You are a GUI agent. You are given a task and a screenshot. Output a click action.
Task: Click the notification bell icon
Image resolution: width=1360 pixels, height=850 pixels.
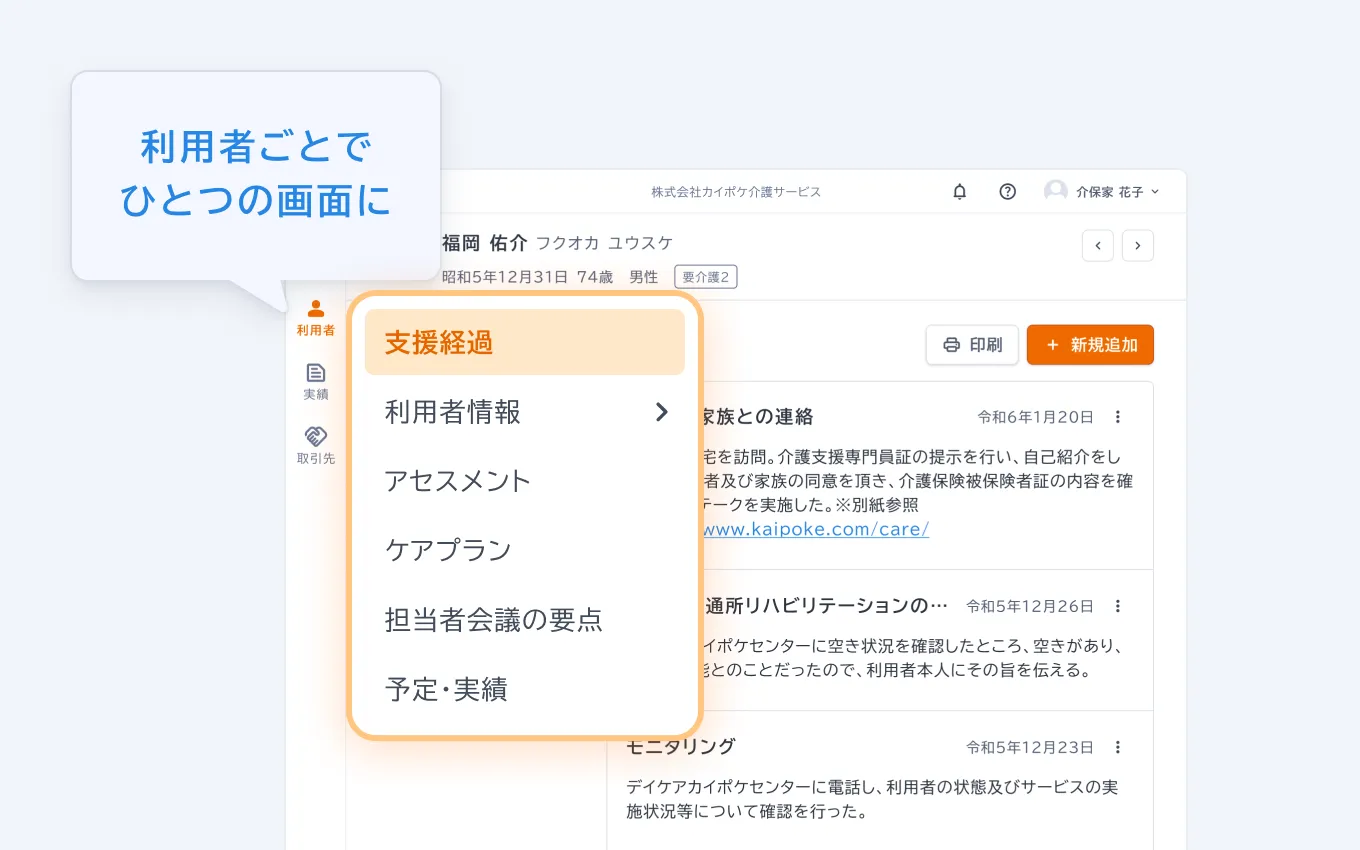click(959, 191)
